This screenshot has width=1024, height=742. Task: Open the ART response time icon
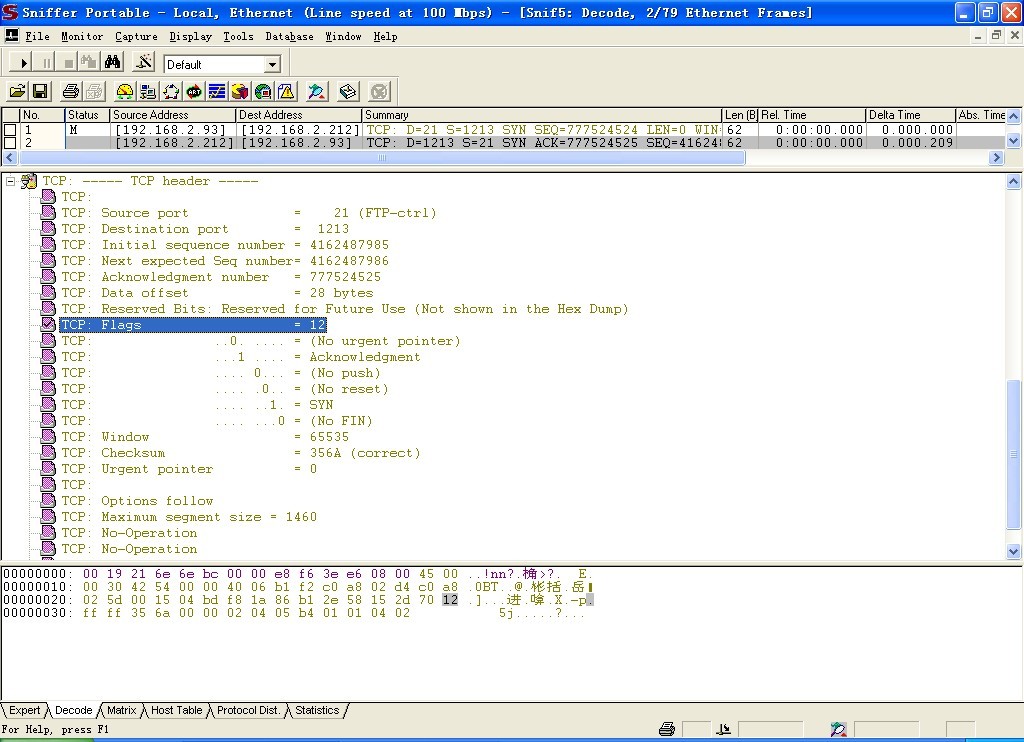[x=194, y=91]
